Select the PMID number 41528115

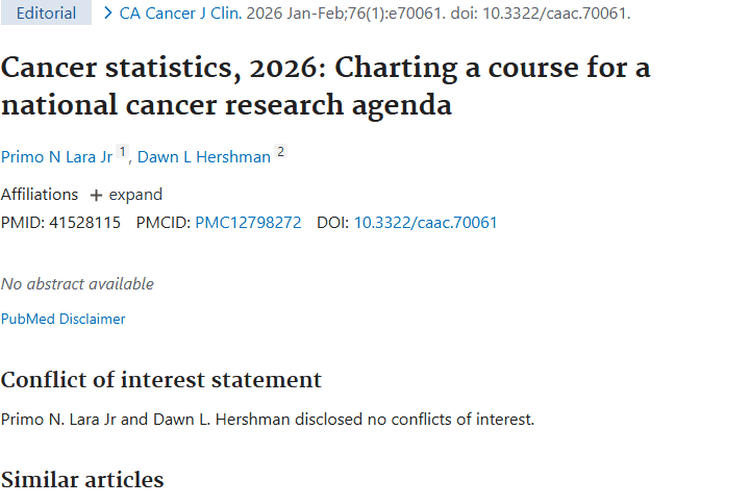pos(85,222)
